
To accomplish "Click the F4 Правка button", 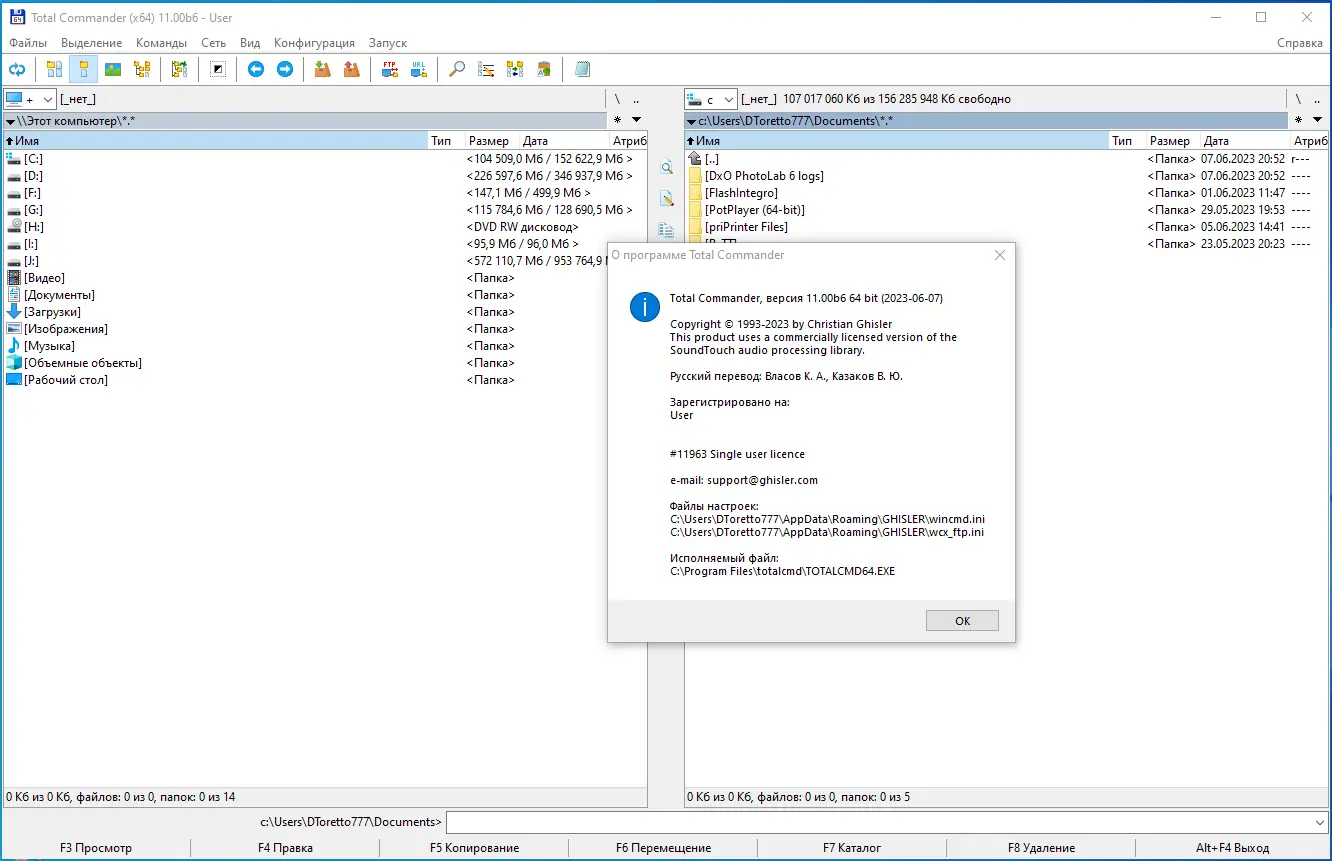I will point(285,848).
